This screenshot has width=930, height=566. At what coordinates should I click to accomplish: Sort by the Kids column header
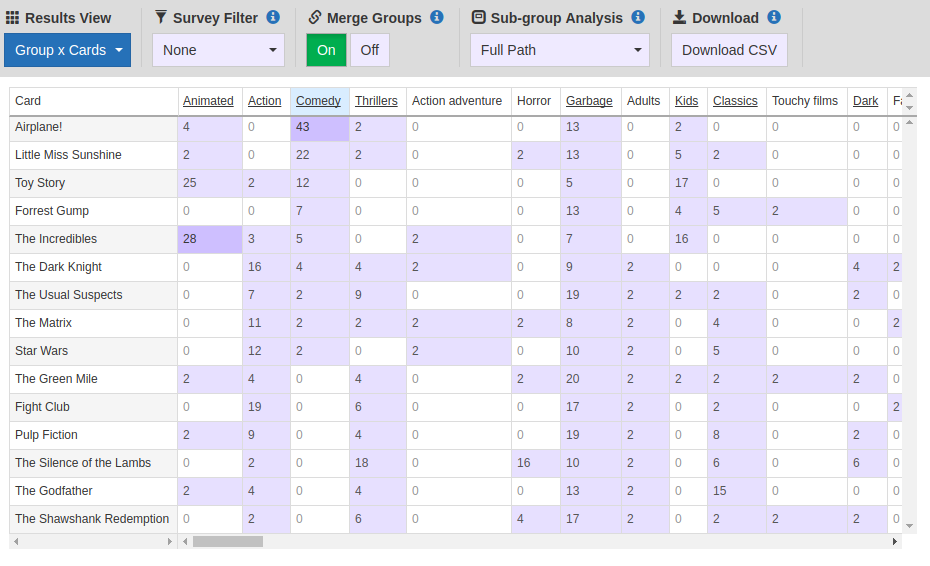686,101
